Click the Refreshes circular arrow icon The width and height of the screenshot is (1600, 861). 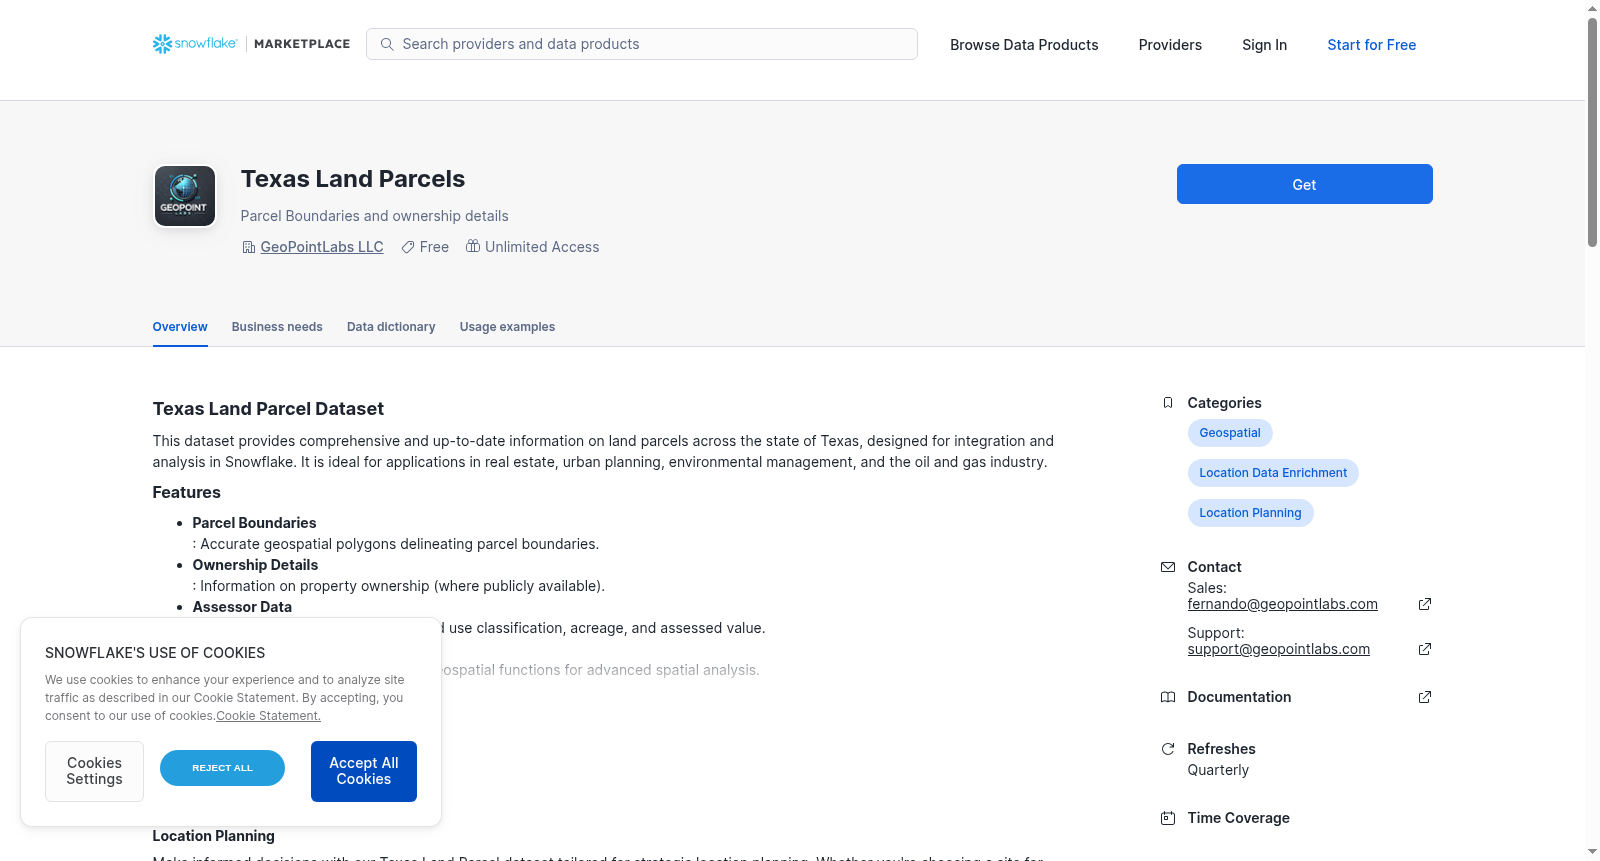(x=1168, y=749)
